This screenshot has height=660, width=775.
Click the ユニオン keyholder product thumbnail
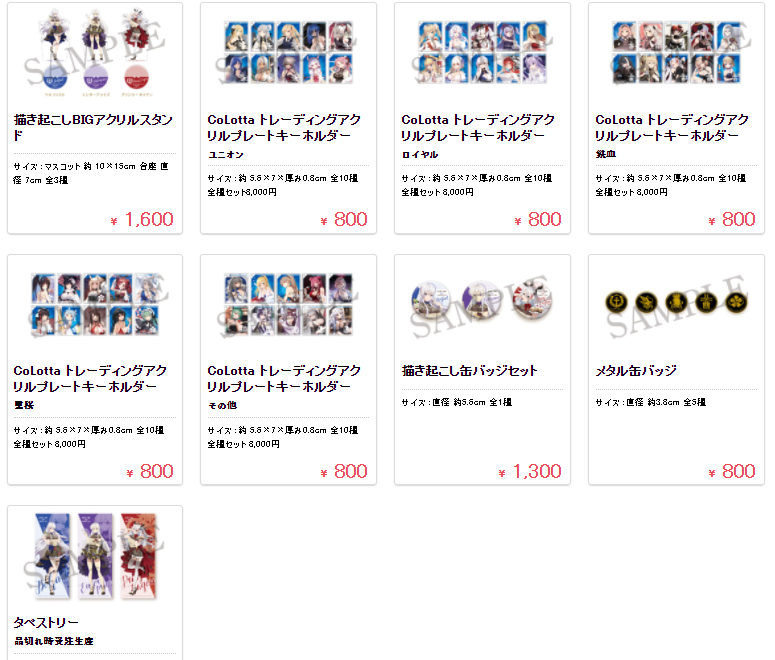pyautogui.click(x=289, y=52)
